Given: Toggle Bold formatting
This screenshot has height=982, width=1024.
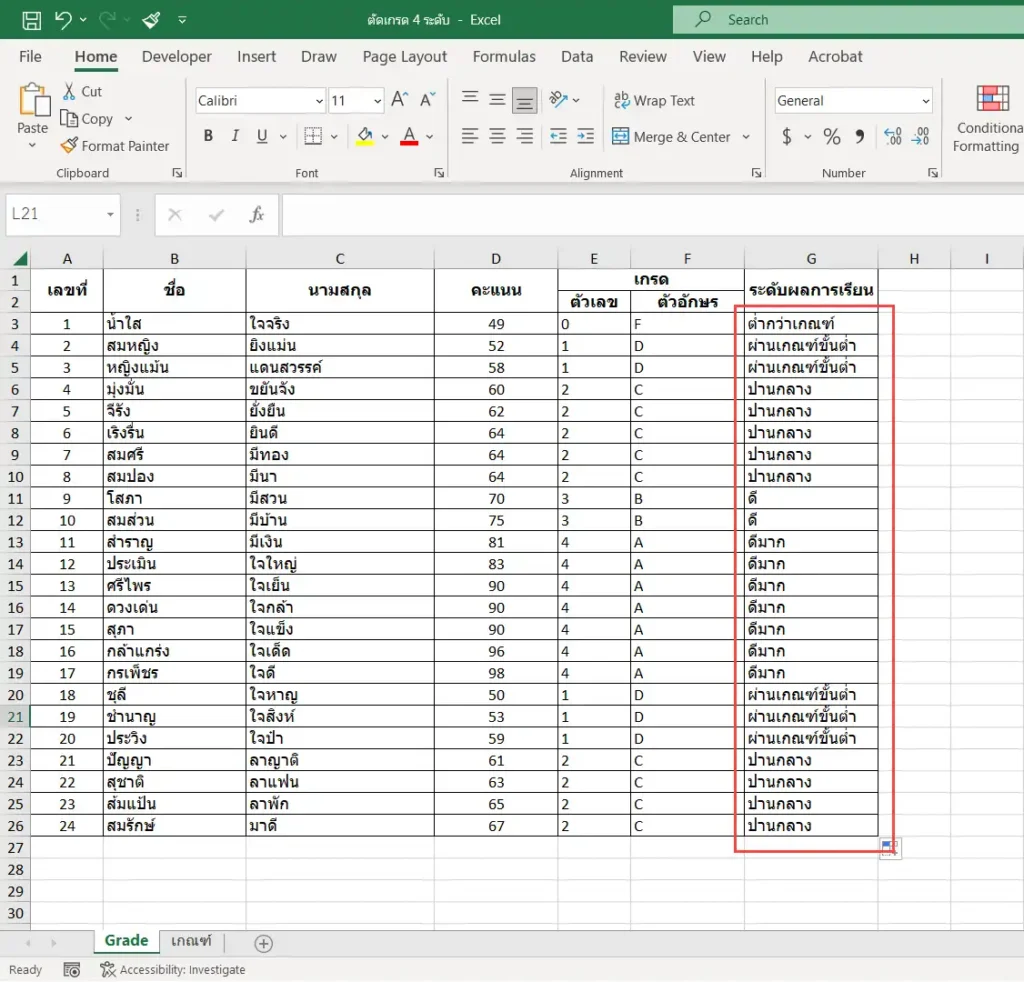Looking at the screenshot, I should 208,136.
